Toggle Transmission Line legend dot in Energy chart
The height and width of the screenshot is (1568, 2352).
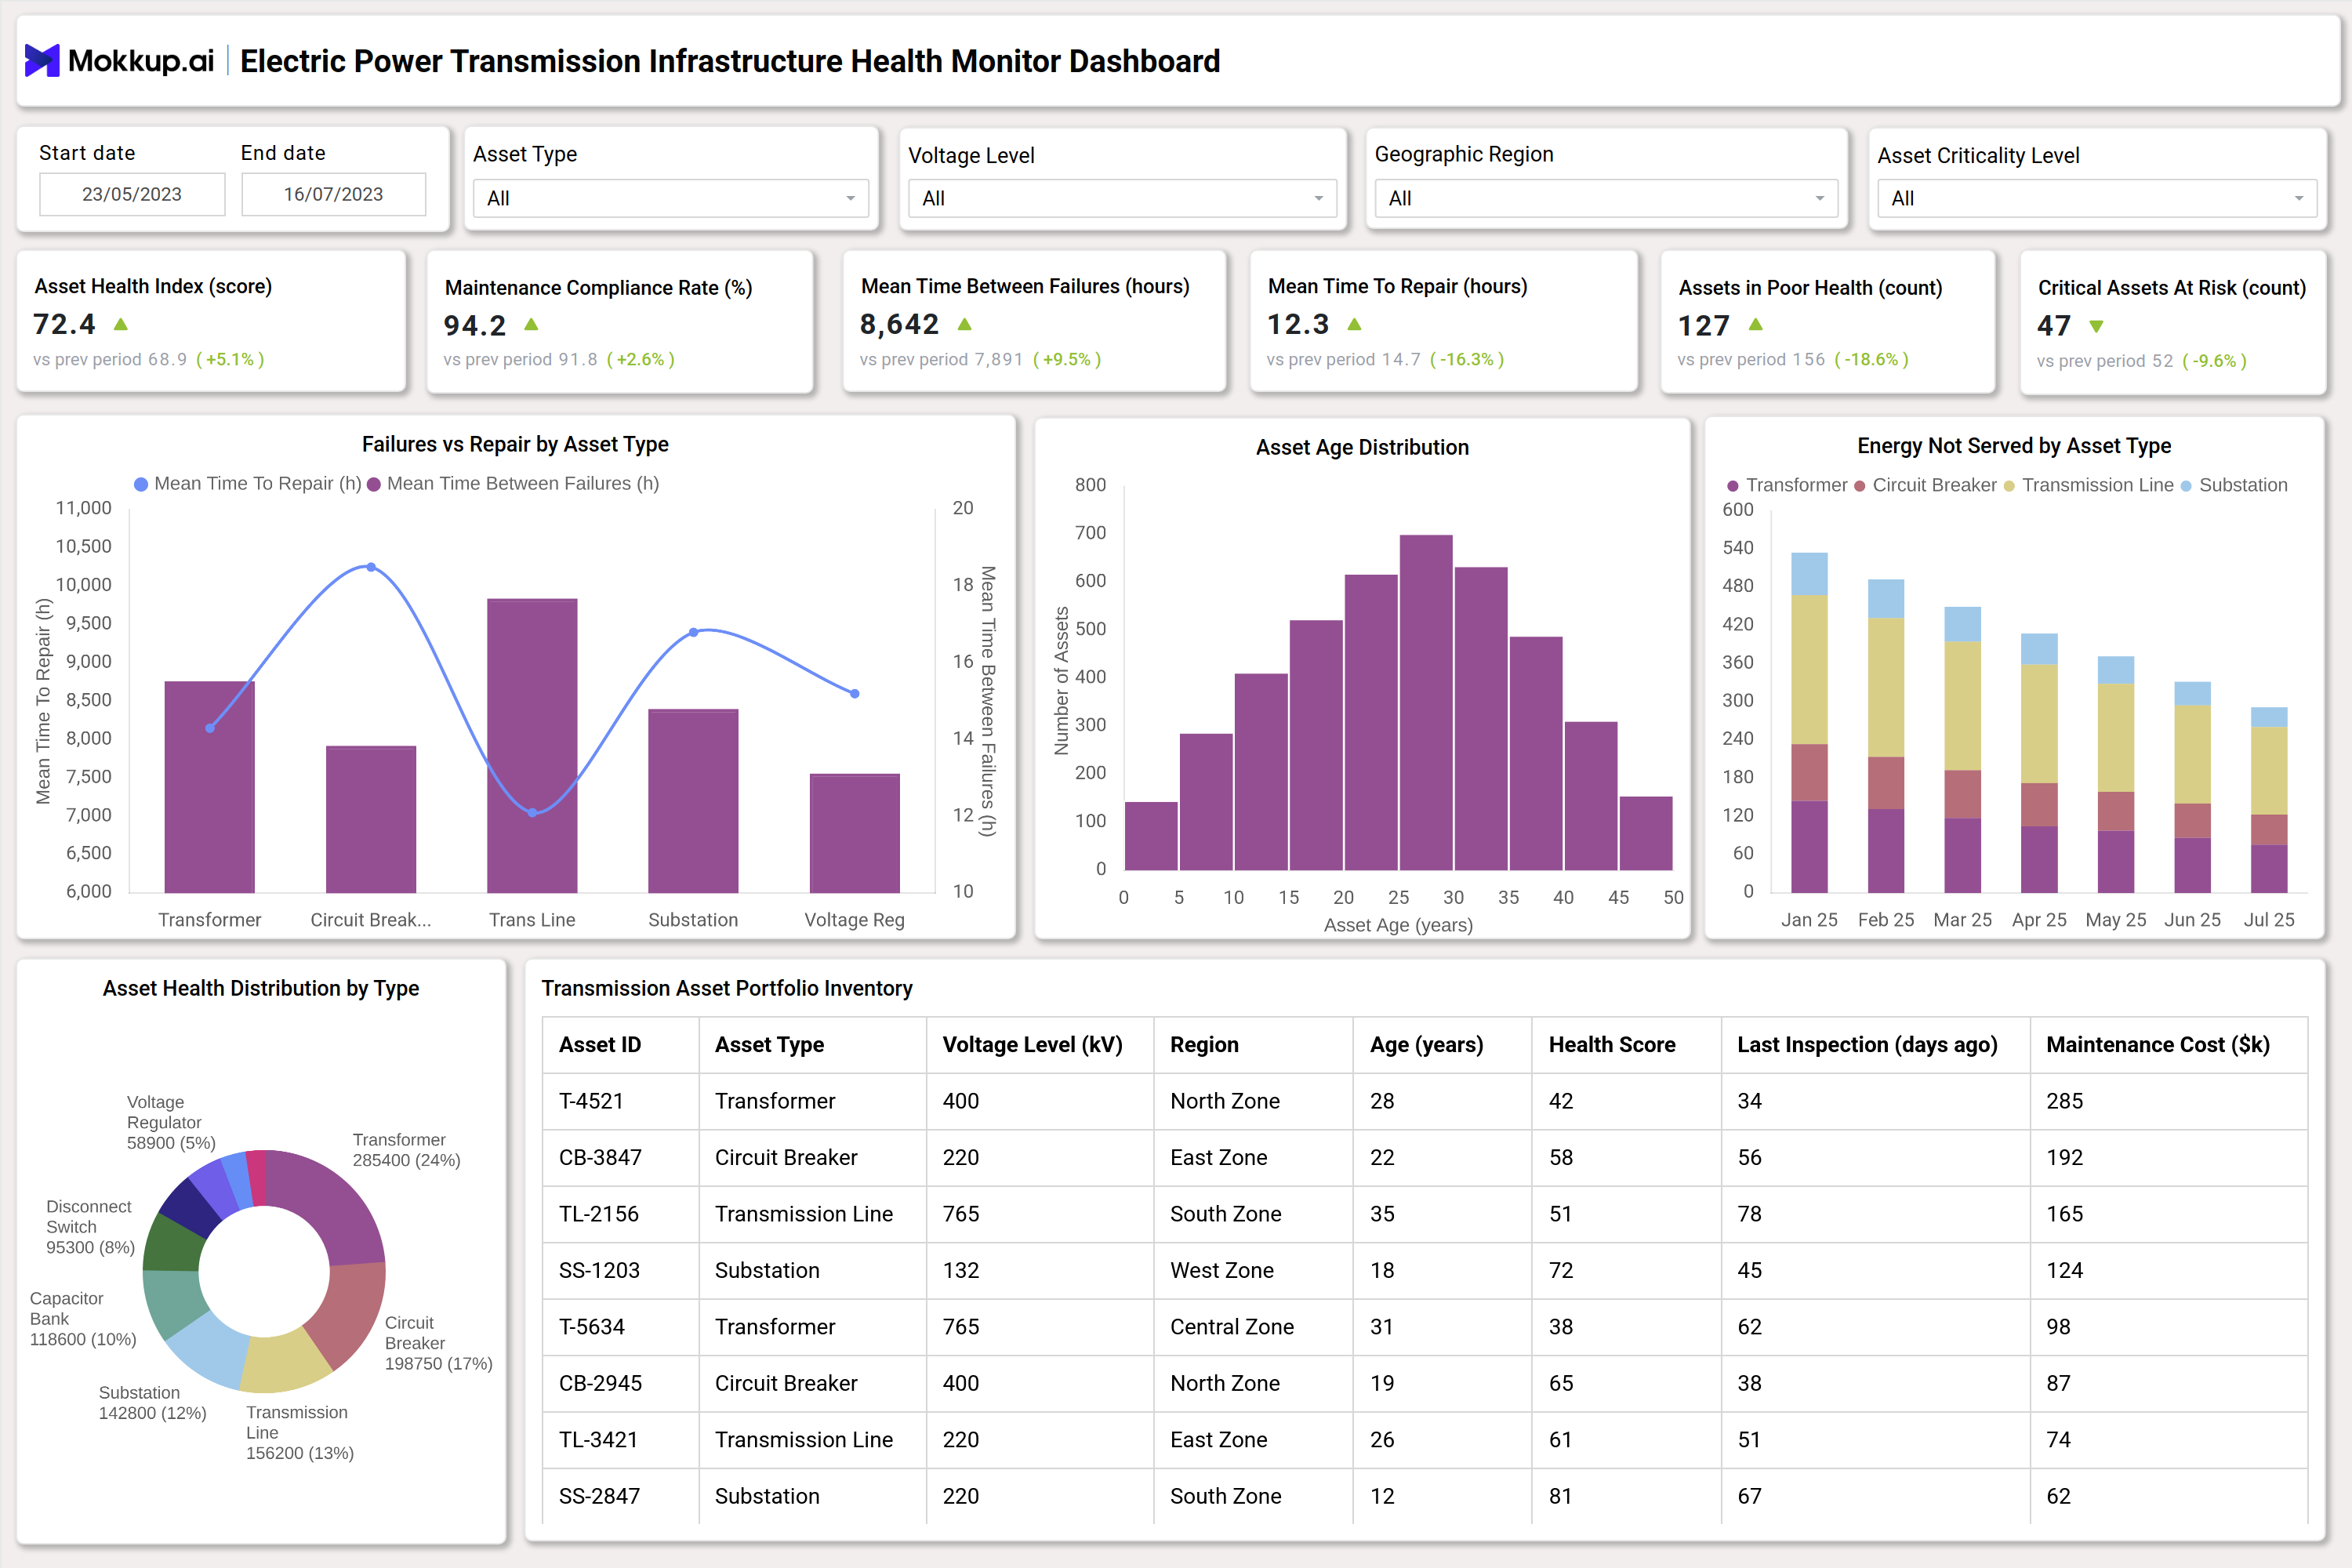[x=2009, y=486]
